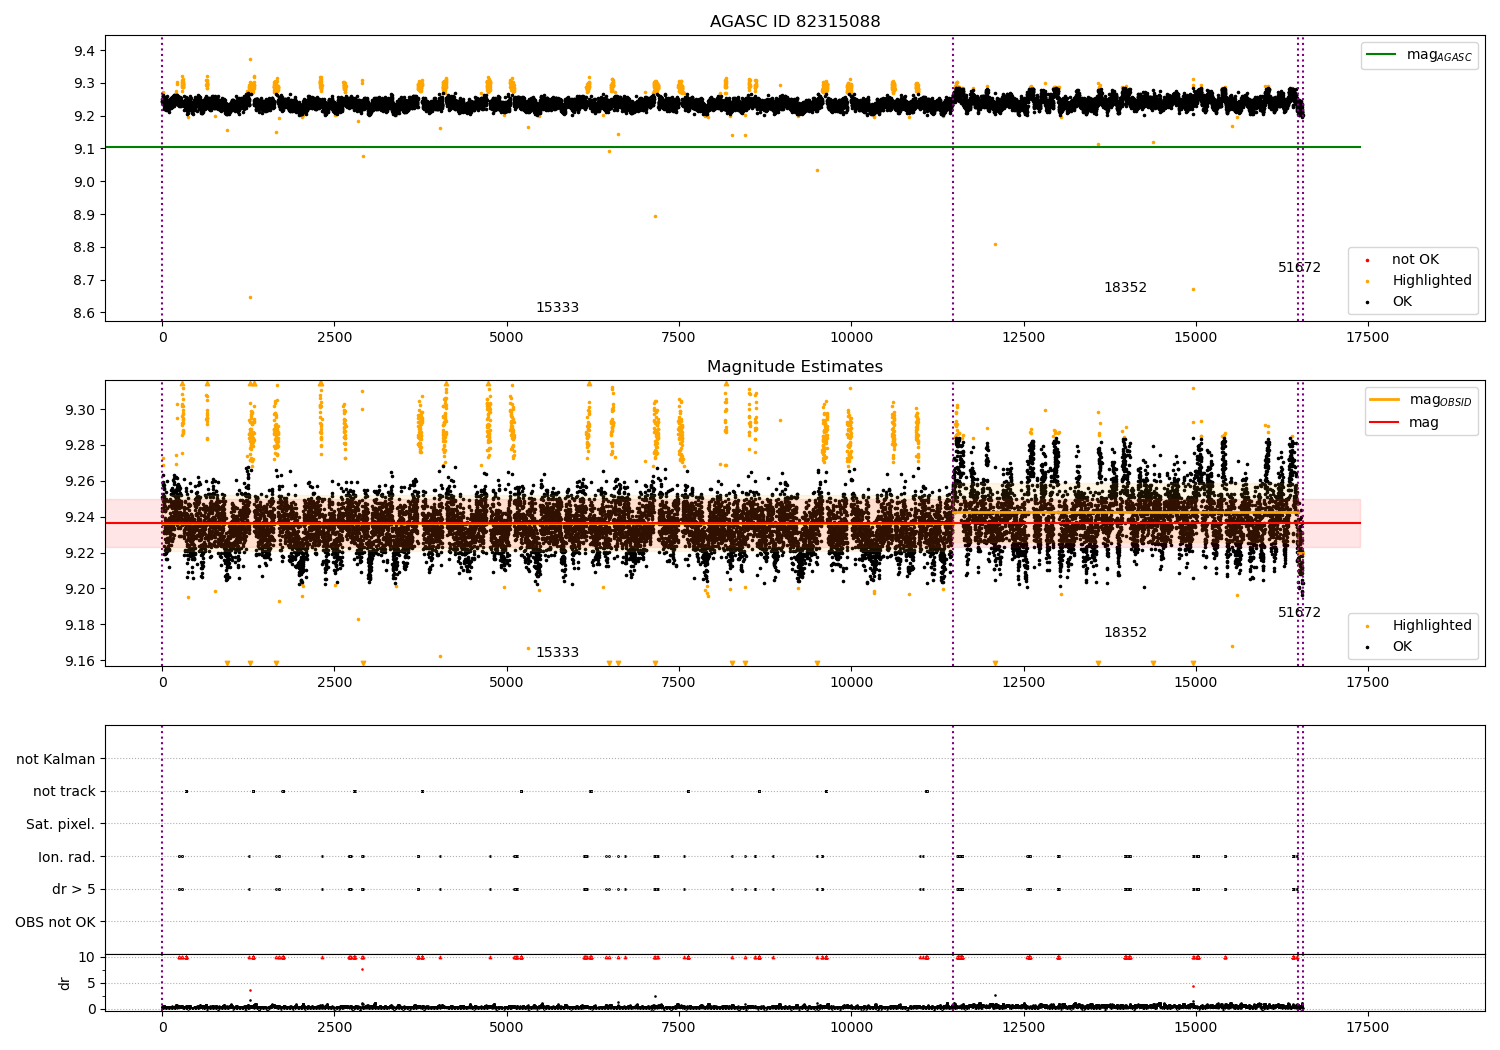Click the 18352 observation label in middle plot
The image size is (1500, 1050).
1125,633
